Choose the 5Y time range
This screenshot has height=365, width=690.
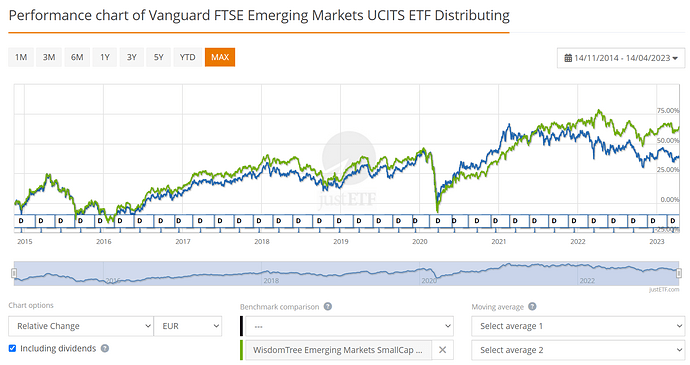click(x=158, y=57)
